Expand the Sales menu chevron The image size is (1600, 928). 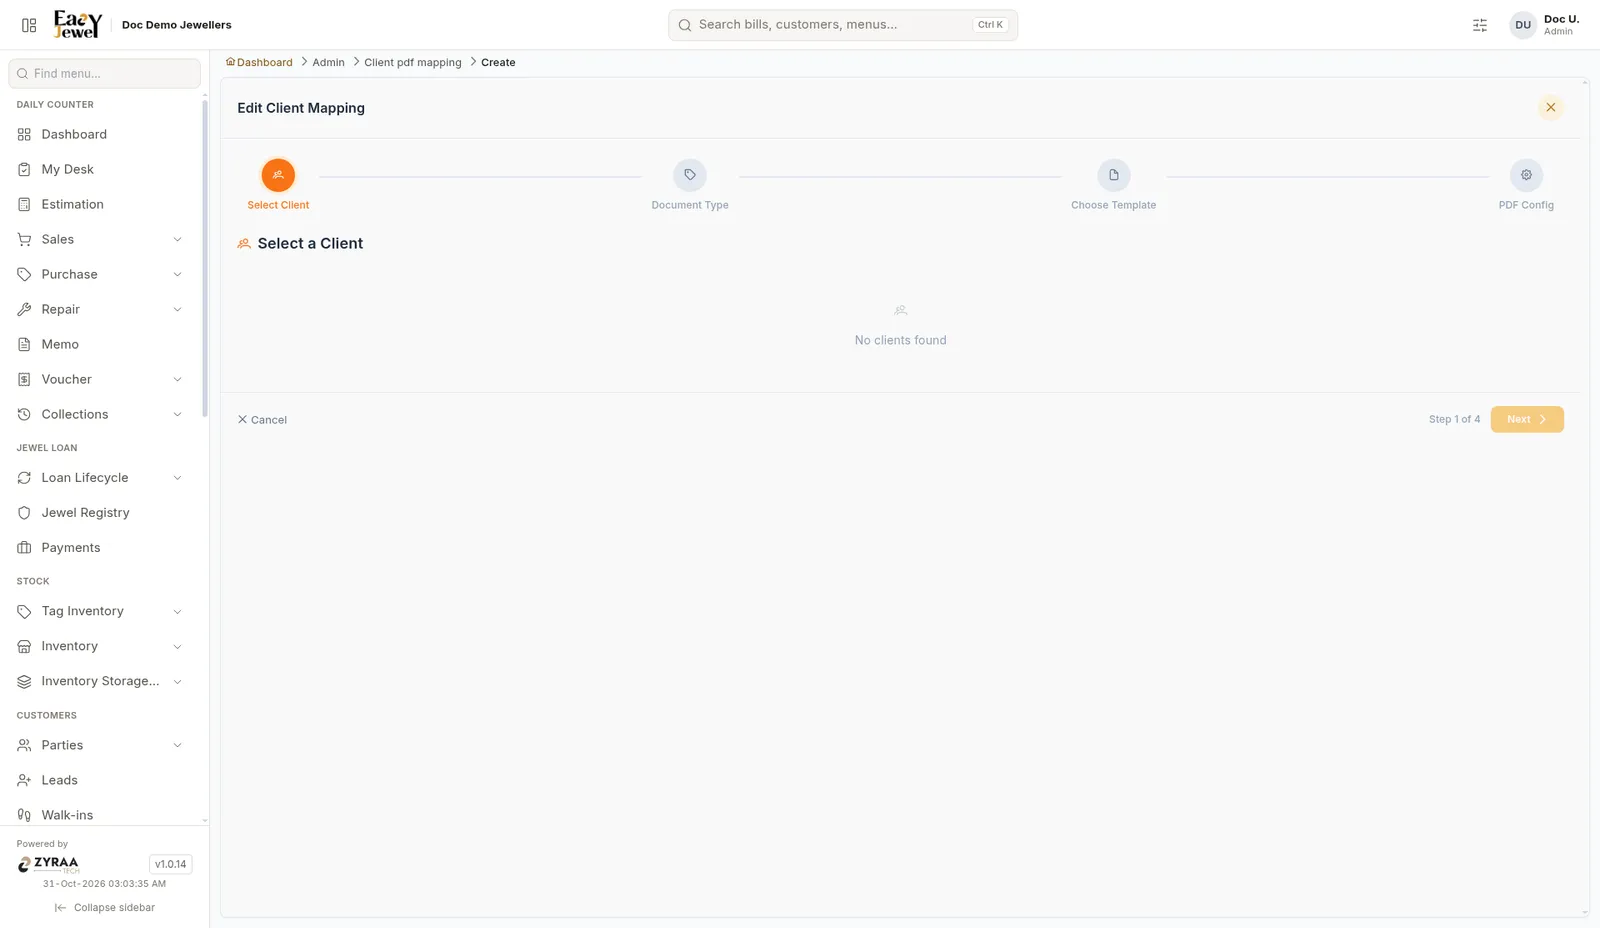[177, 239]
